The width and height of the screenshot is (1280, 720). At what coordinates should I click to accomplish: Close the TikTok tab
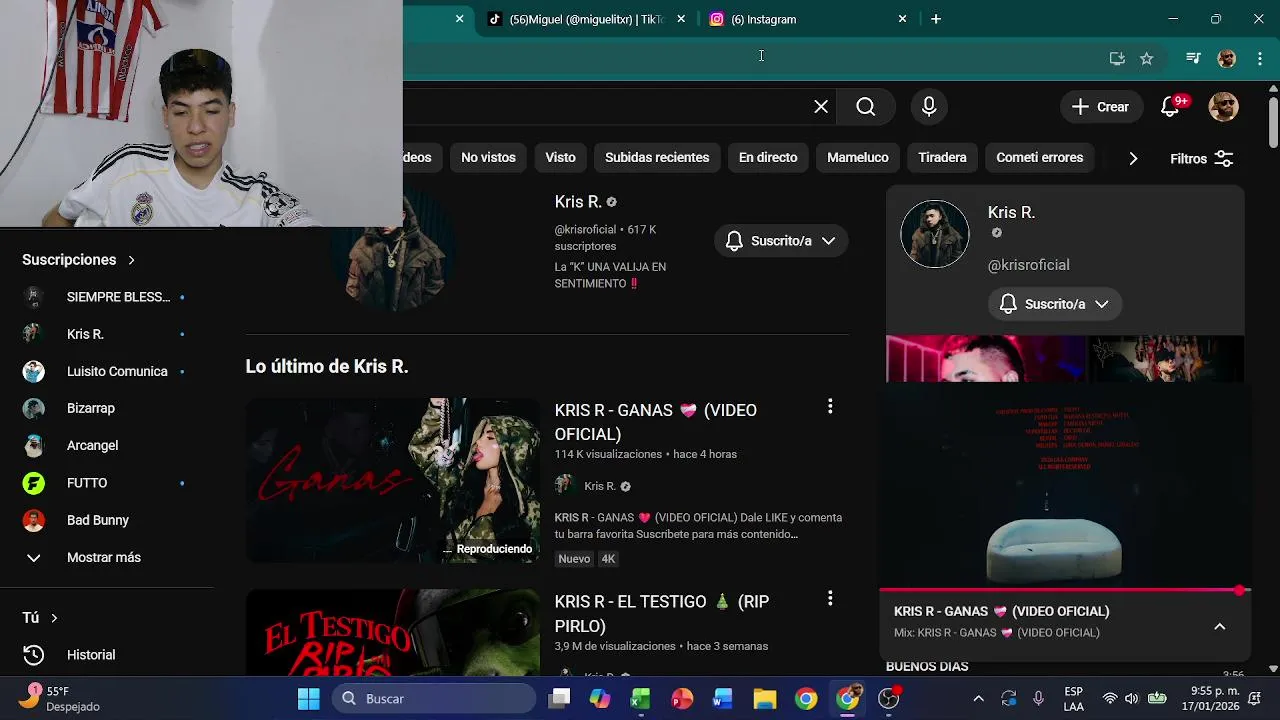click(681, 19)
